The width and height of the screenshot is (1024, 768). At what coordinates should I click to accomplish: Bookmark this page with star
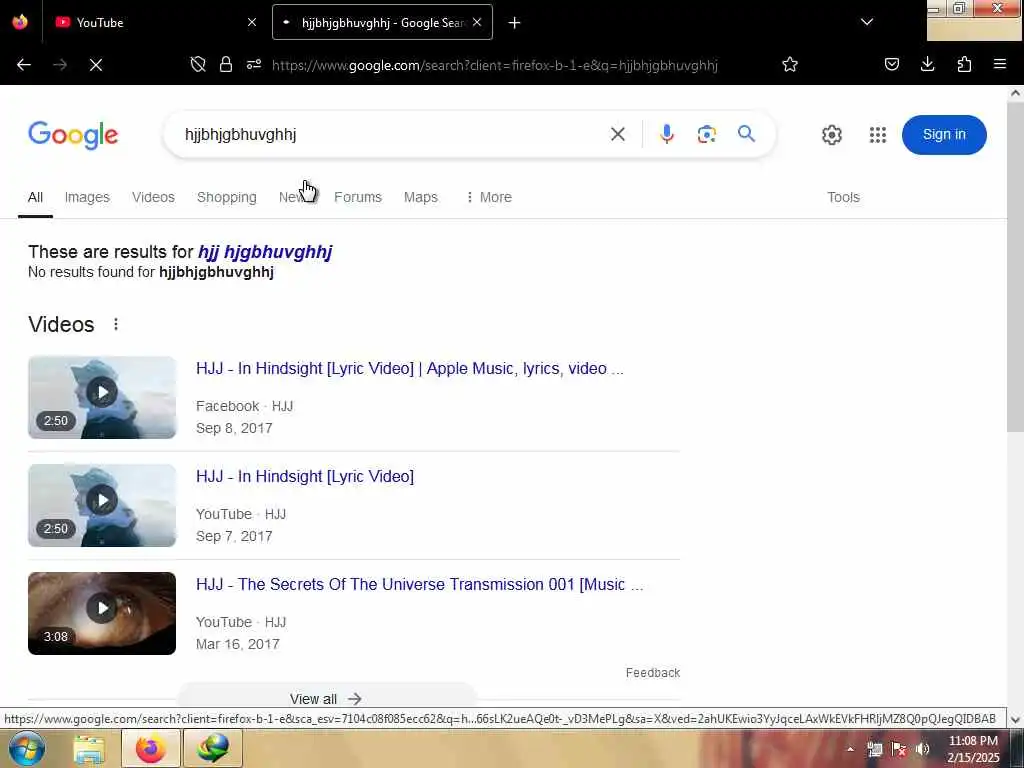[x=790, y=64]
